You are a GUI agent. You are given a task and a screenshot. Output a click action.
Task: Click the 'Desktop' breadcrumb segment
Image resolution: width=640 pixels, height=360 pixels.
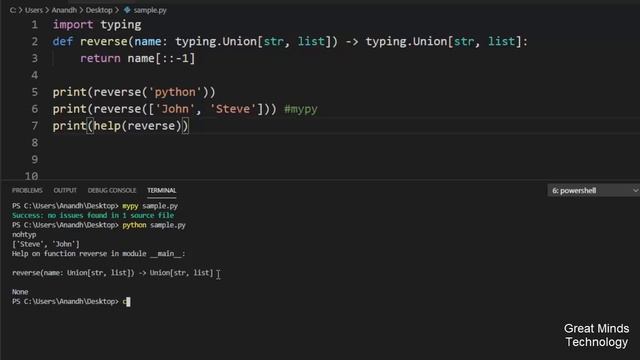tap(99, 10)
